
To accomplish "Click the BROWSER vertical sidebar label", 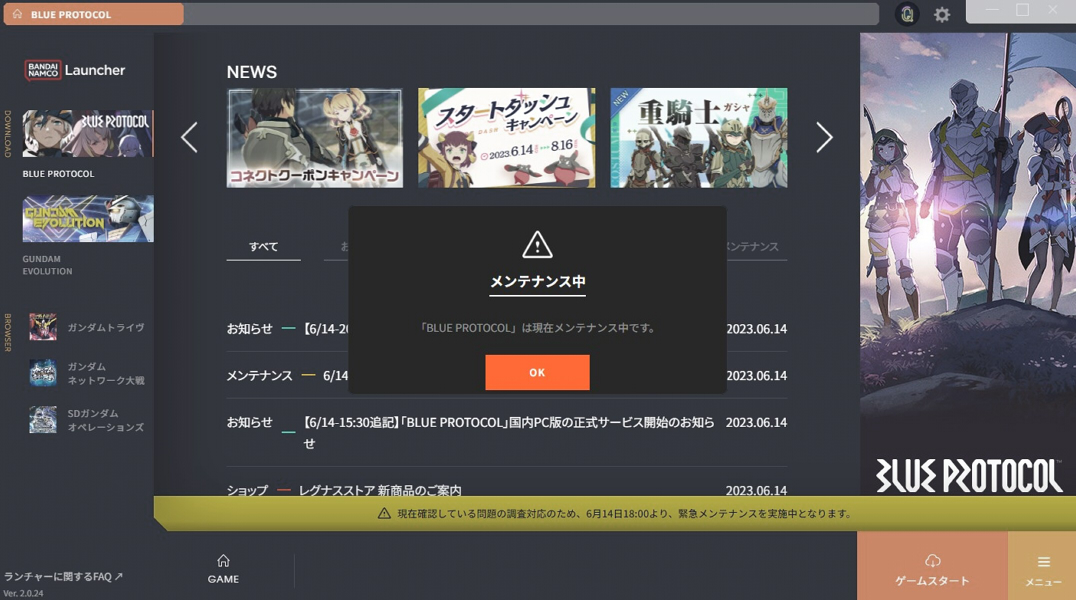I will click(8, 332).
